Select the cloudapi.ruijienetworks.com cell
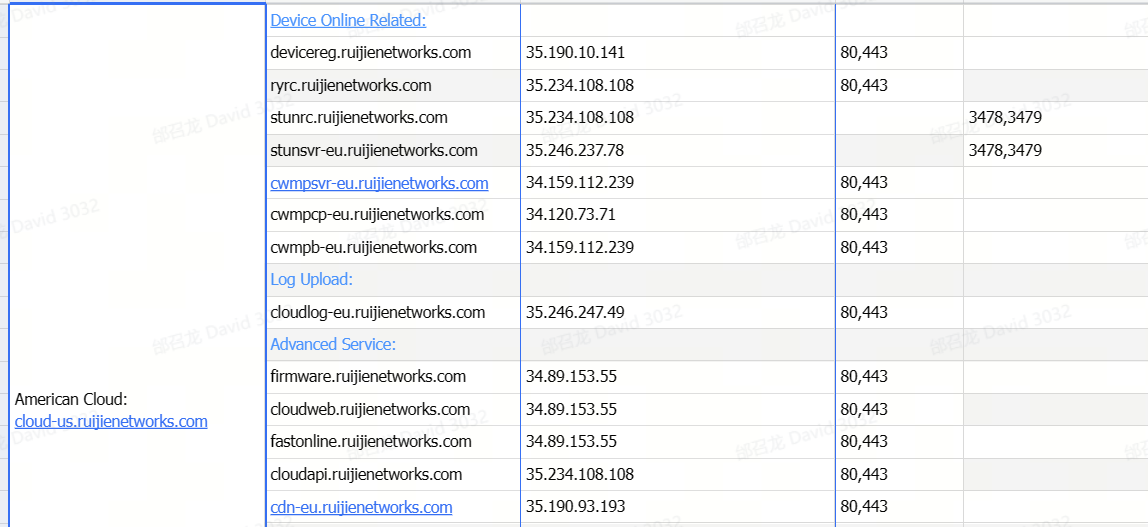Image resolution: width=1148 pixels, height=527 pixels. 393,474
